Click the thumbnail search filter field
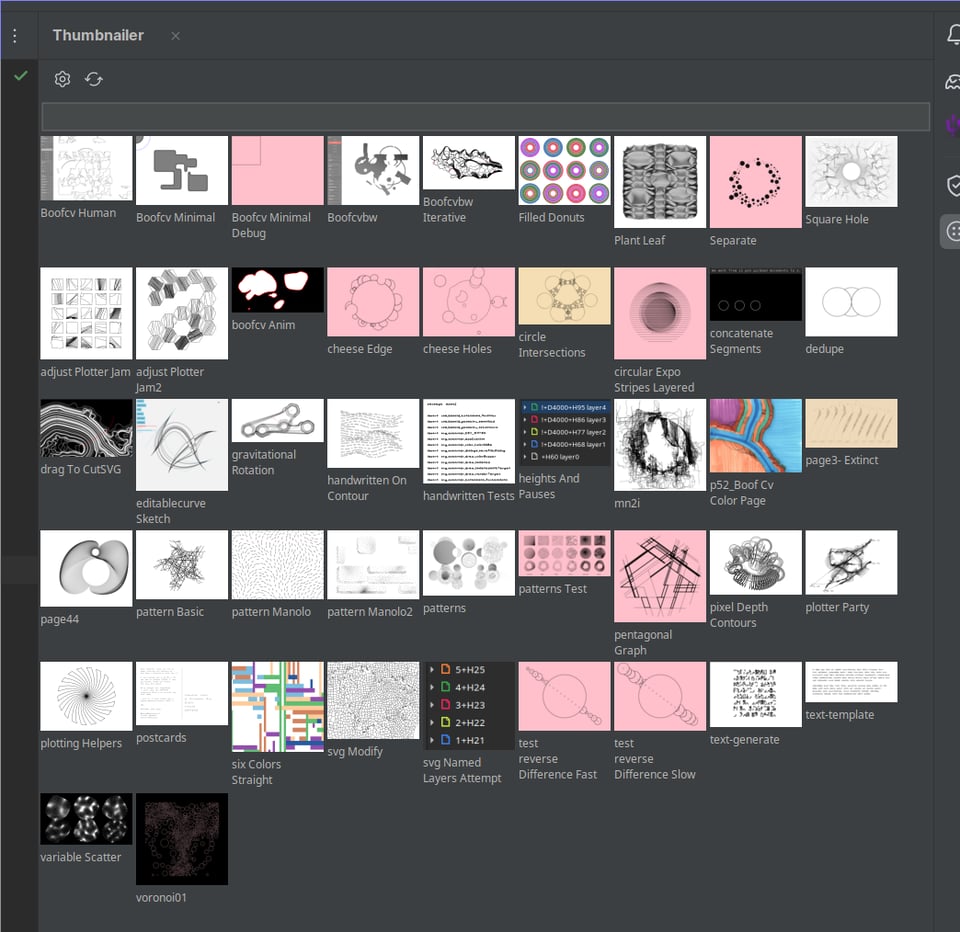This screenshot has height=932, width=960. pyautogui.click(x=485, y=116)
